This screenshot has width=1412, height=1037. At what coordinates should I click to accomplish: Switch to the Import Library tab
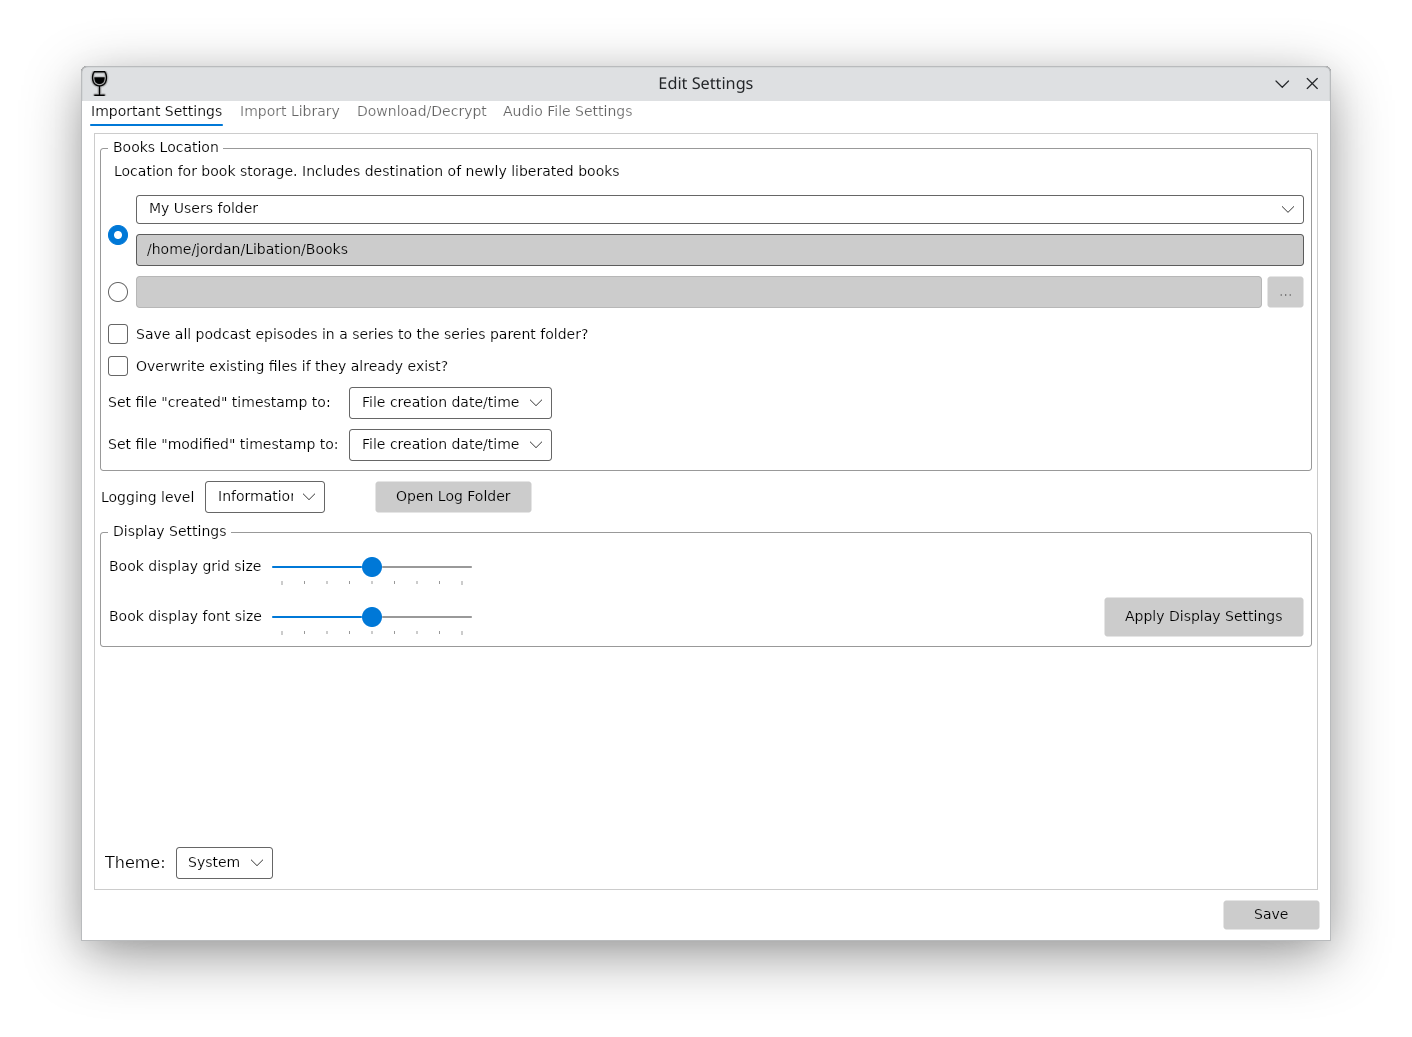coord(289,111)
